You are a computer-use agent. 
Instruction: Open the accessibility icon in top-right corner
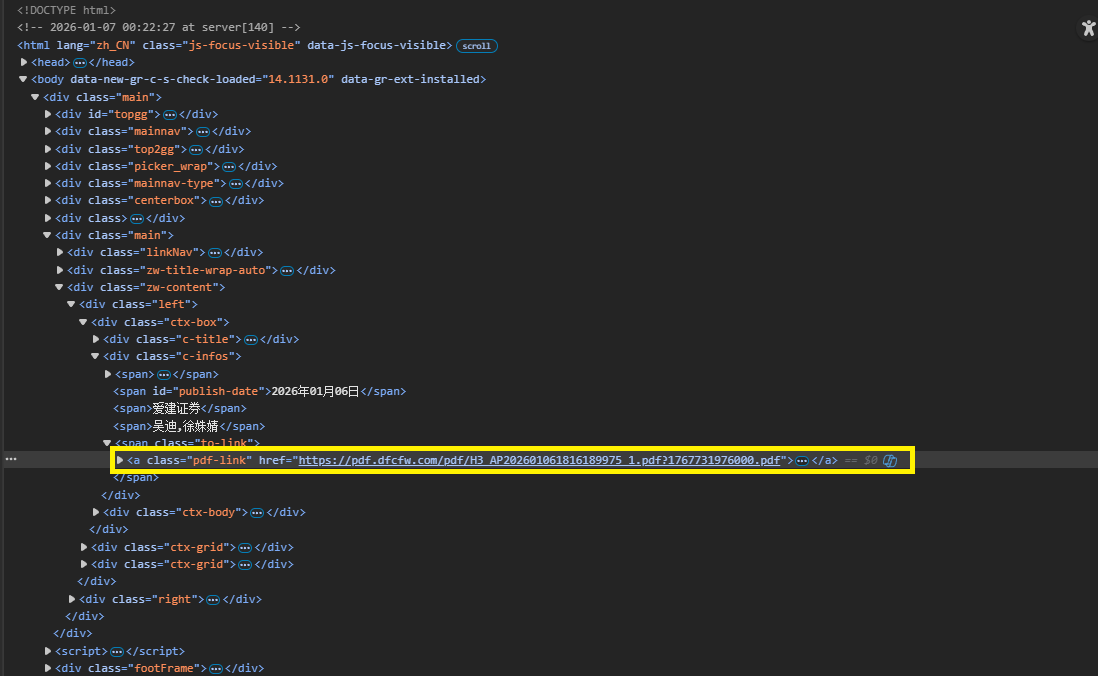click(x=1088, y=29)
